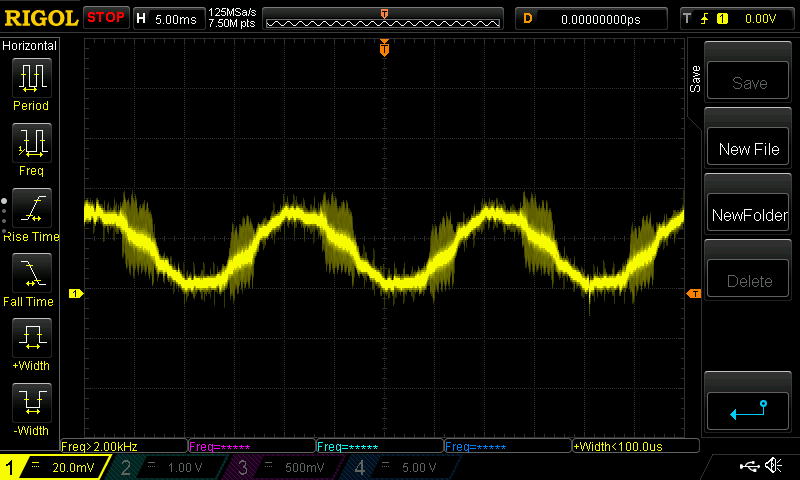Click the USB connection status icon

(749, 466)
